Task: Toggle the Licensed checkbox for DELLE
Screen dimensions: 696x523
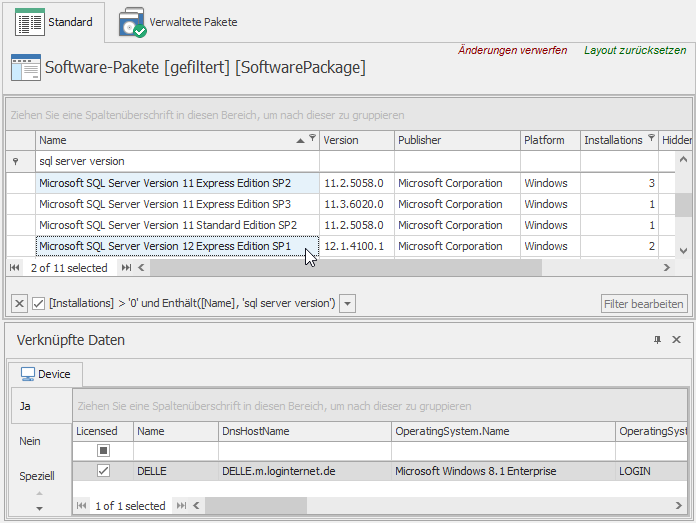Action: [103, 471]
